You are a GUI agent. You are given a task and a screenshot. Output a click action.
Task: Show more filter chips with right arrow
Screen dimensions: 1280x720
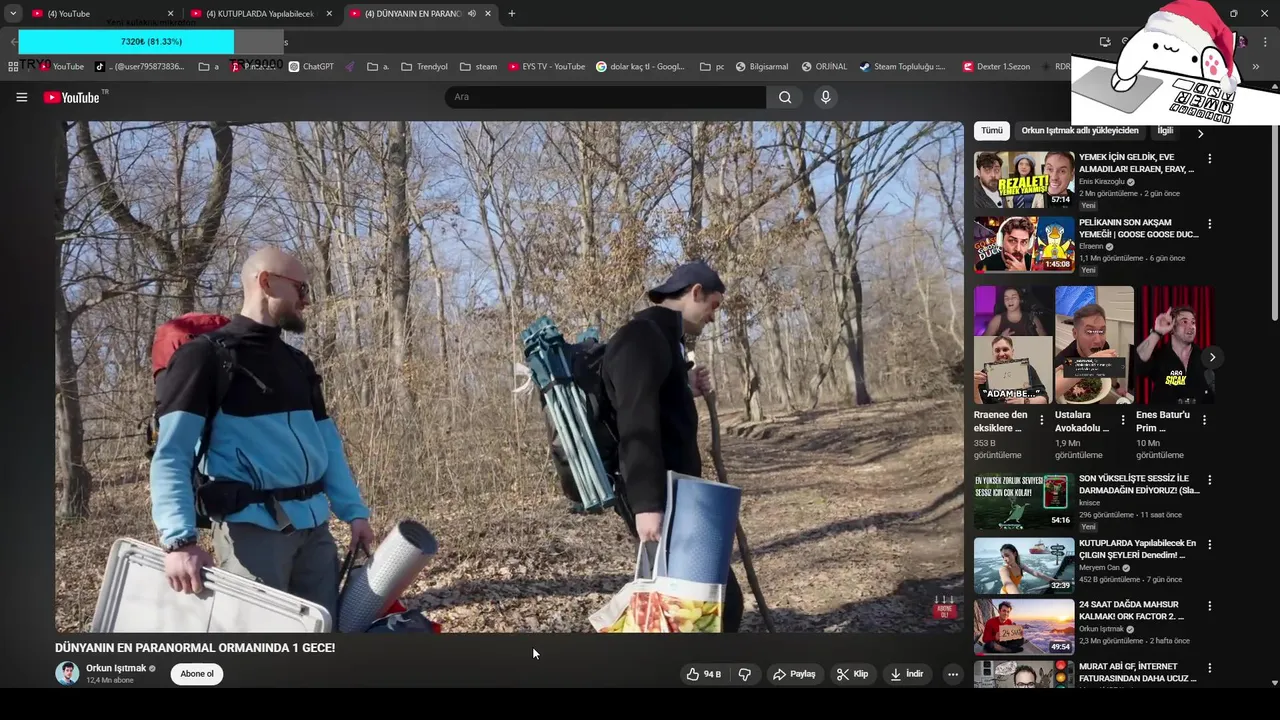point(1201,132)
